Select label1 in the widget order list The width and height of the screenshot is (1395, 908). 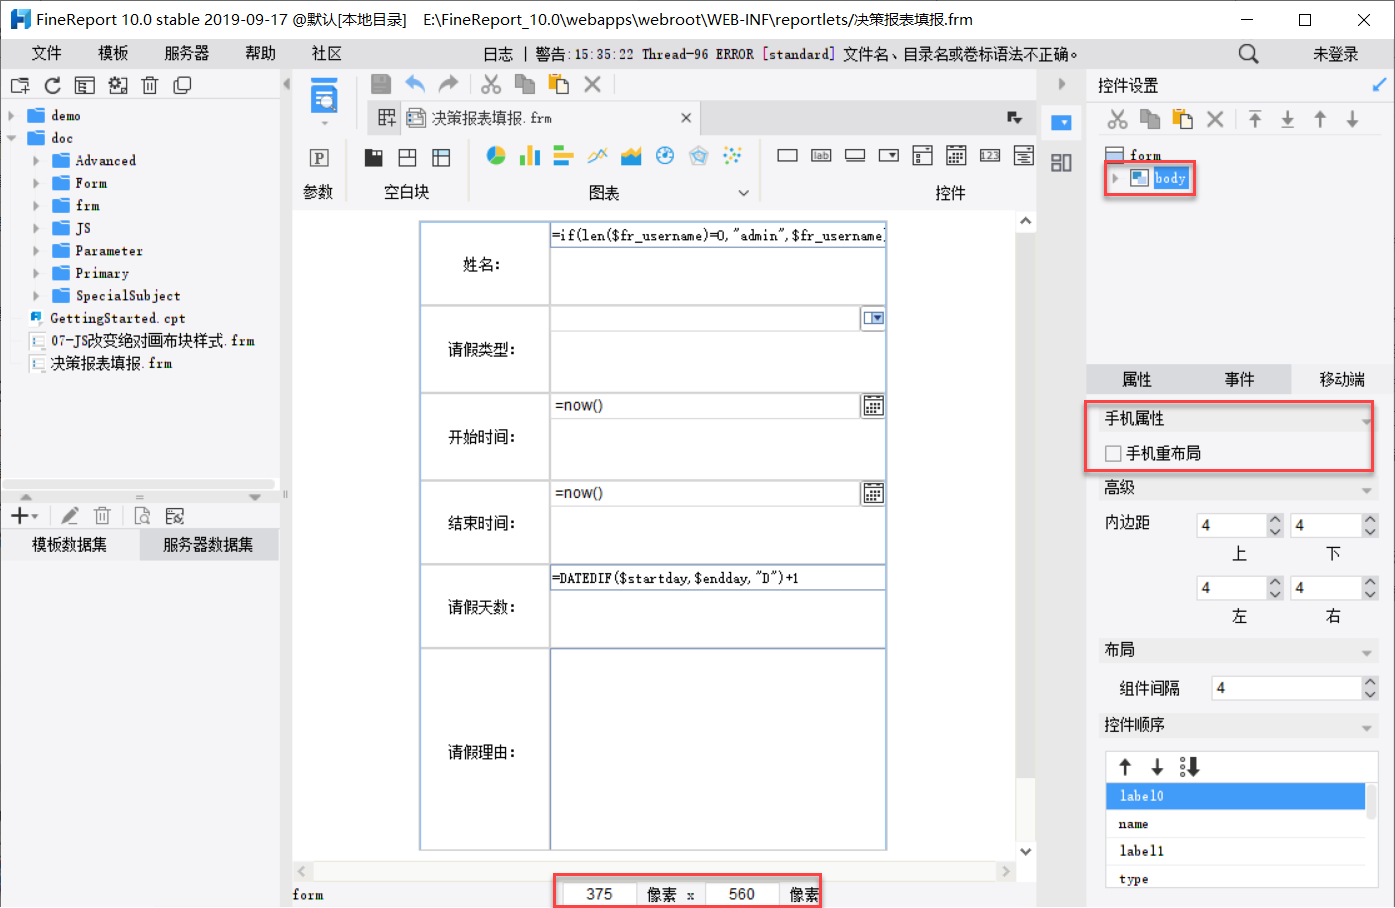coord(1235,851)
